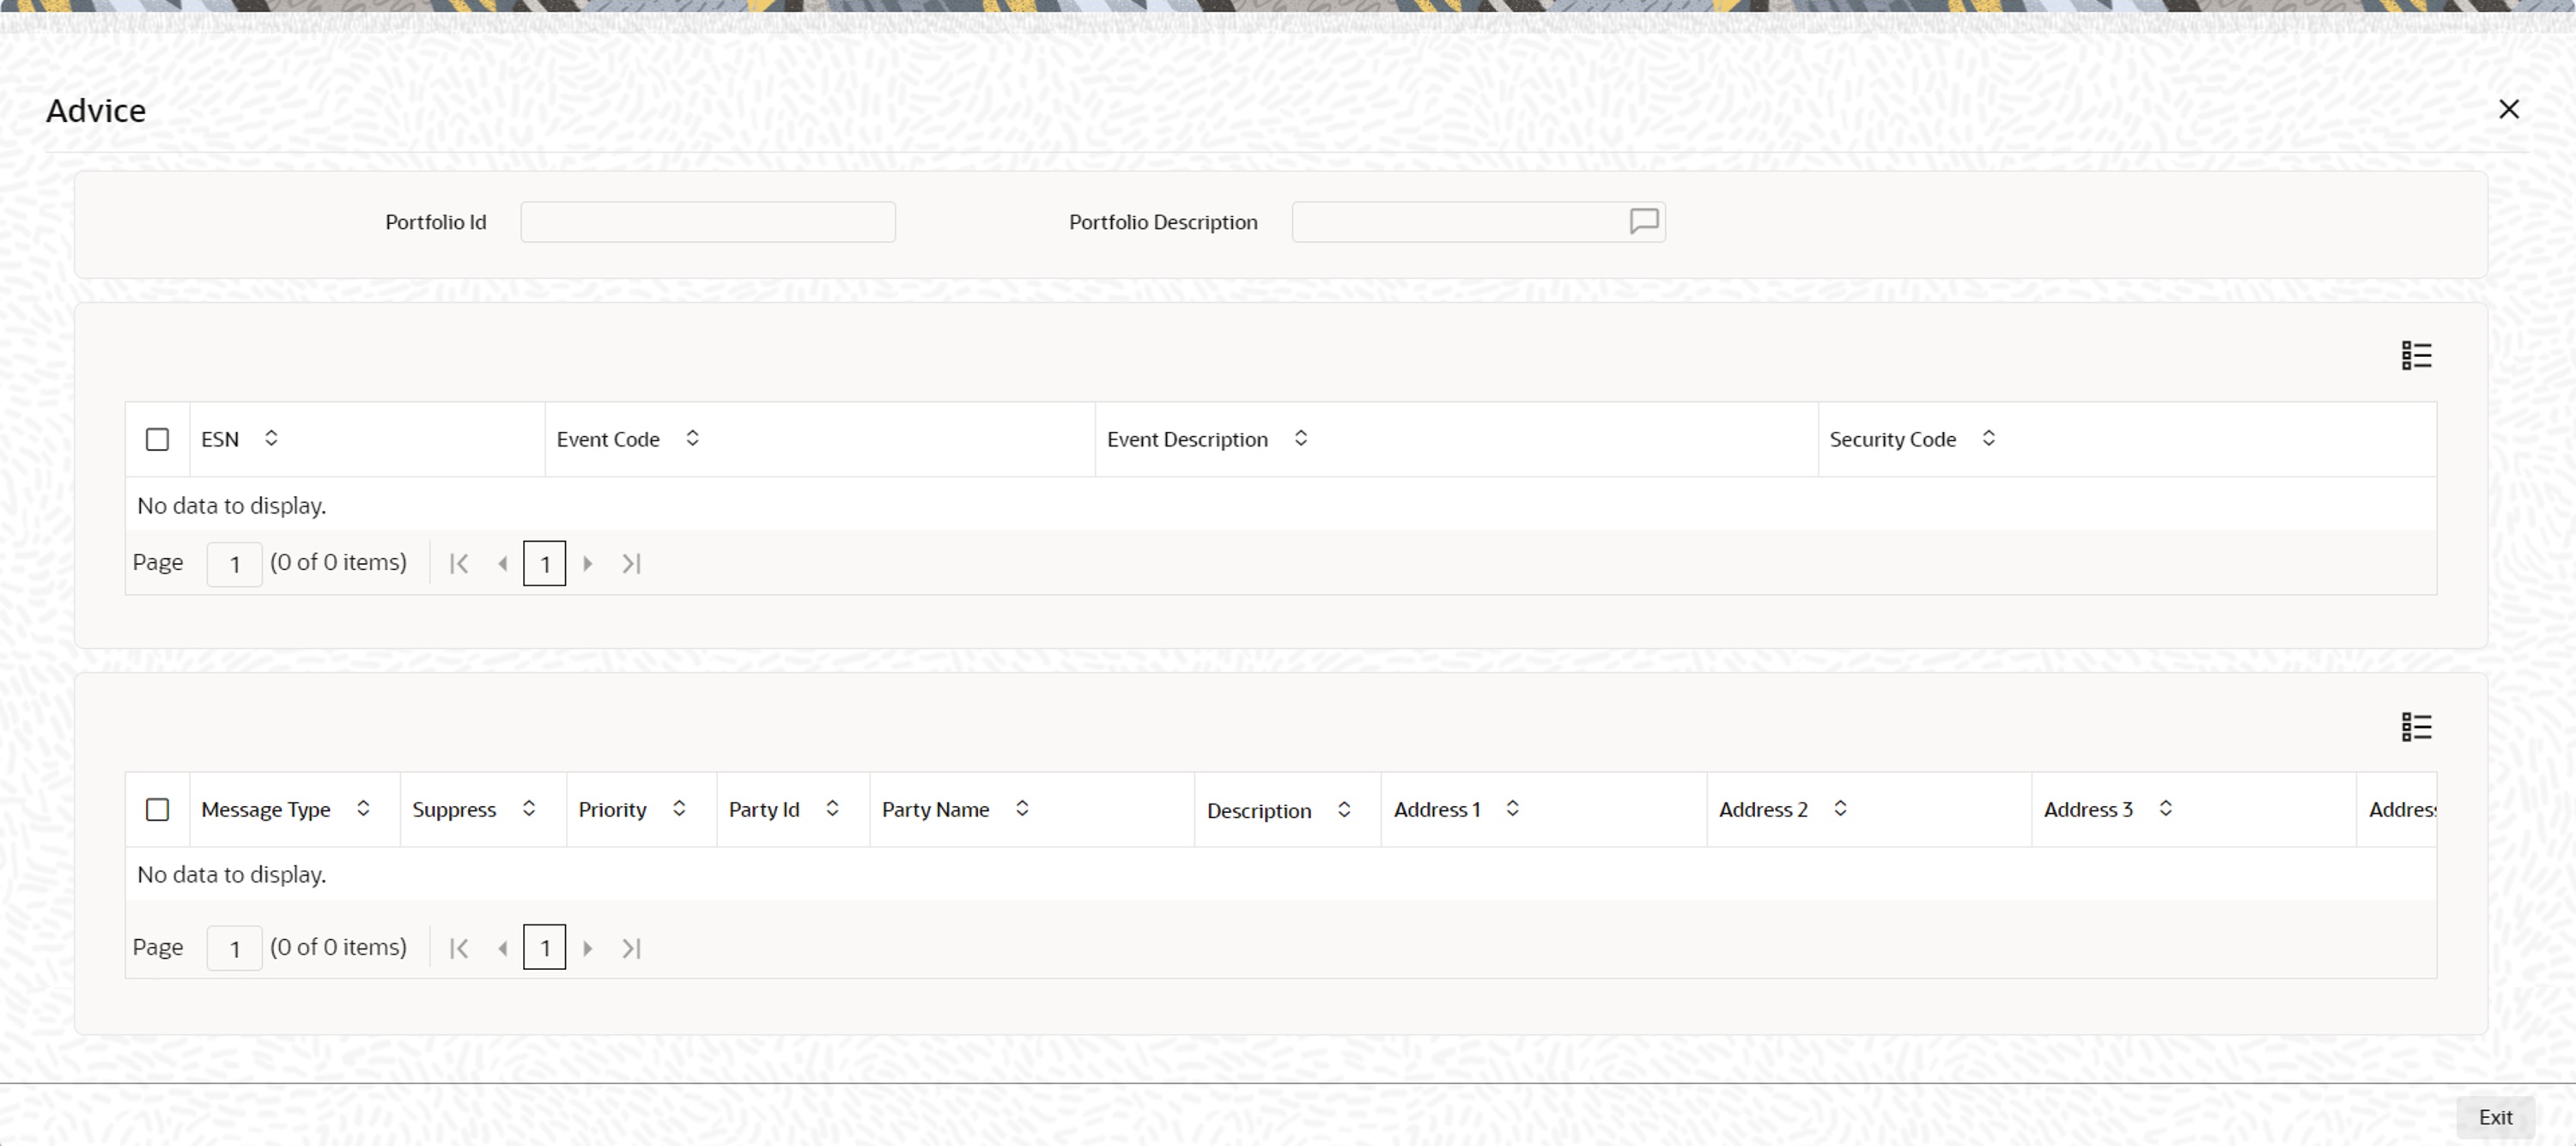Image resolution: width=2576 pixels, height=1146 pixels.
Task: Click the Exit button
Action: click(2494, 1117)
